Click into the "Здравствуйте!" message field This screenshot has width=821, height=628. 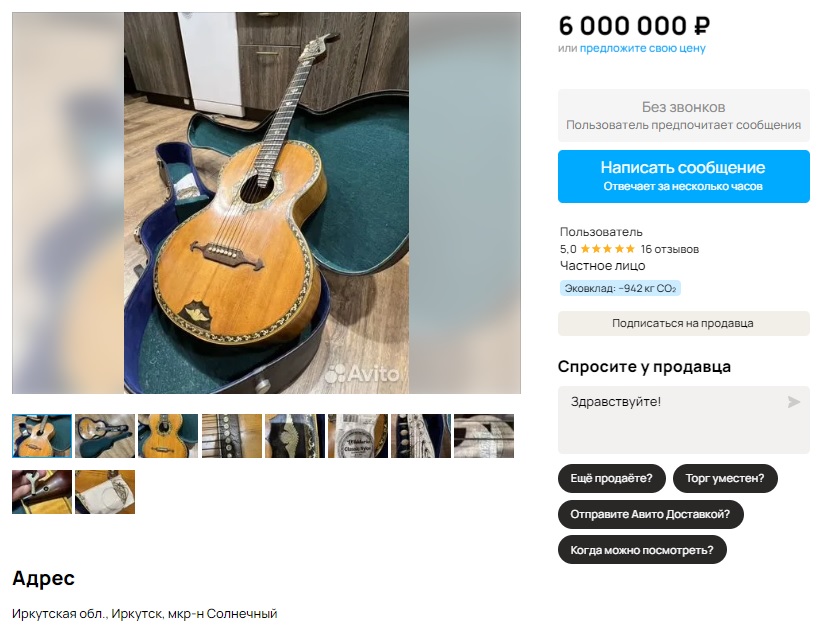coord(683,420)
